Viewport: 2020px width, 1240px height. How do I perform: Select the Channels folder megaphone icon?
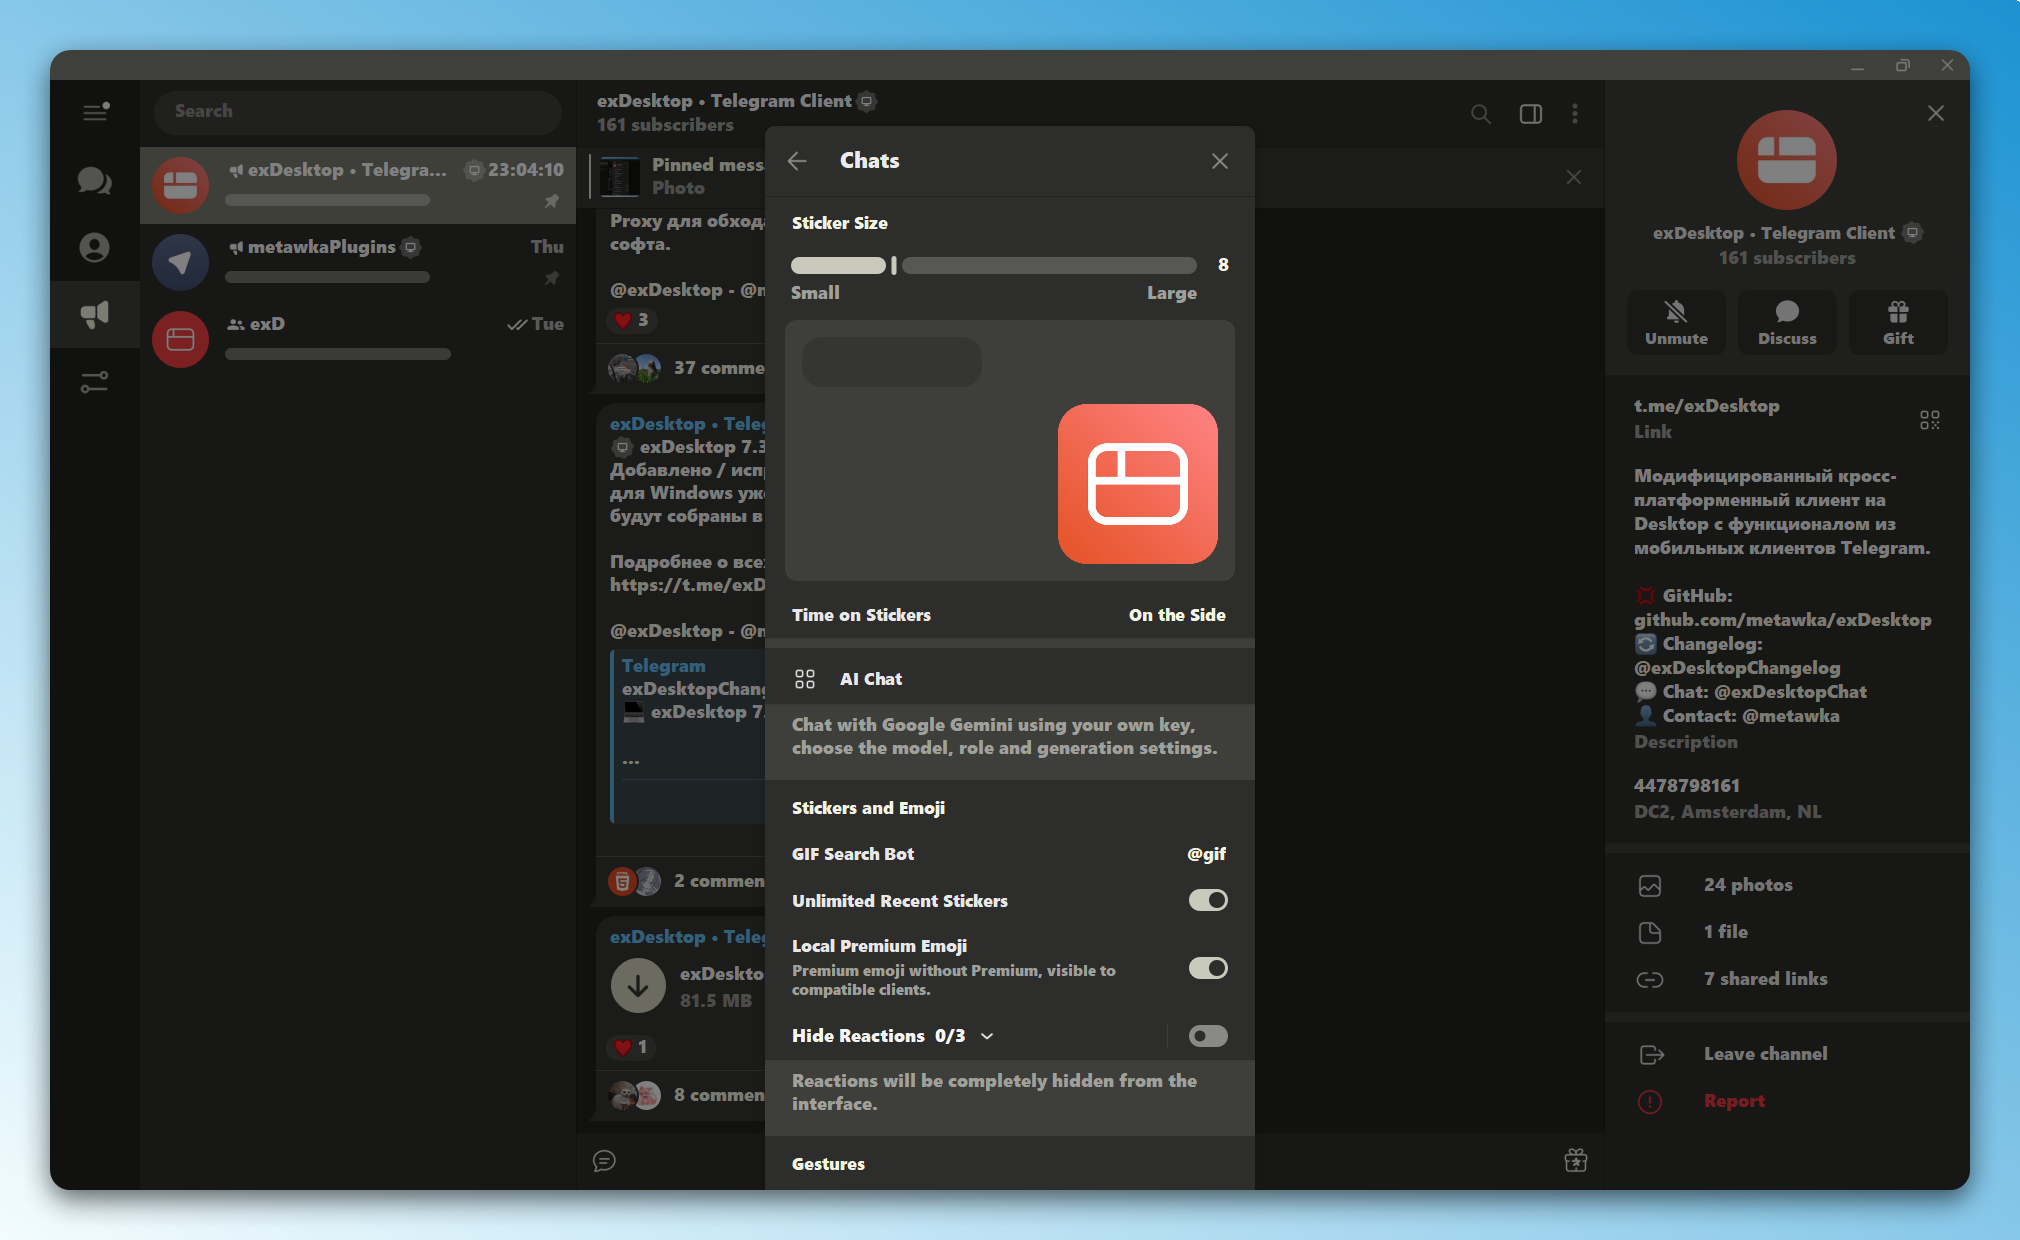tap(95, 314)
